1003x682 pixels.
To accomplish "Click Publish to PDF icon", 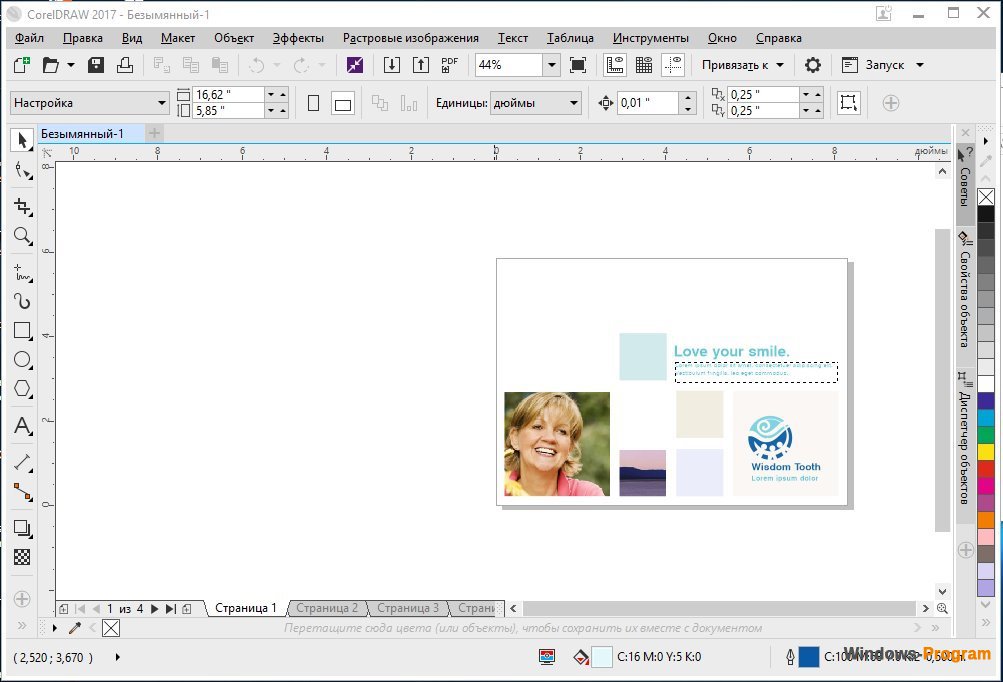I will 450,65.
